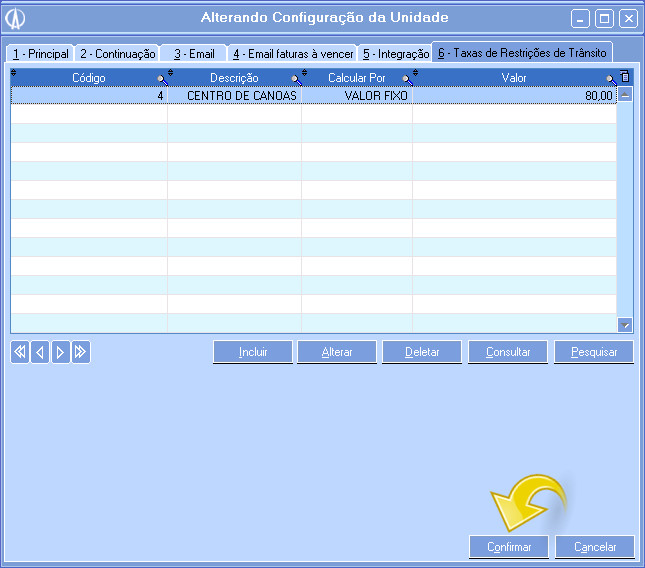Select the VALOR FIXO cell
Screen dimensions: 645x568
pos(357,95)
